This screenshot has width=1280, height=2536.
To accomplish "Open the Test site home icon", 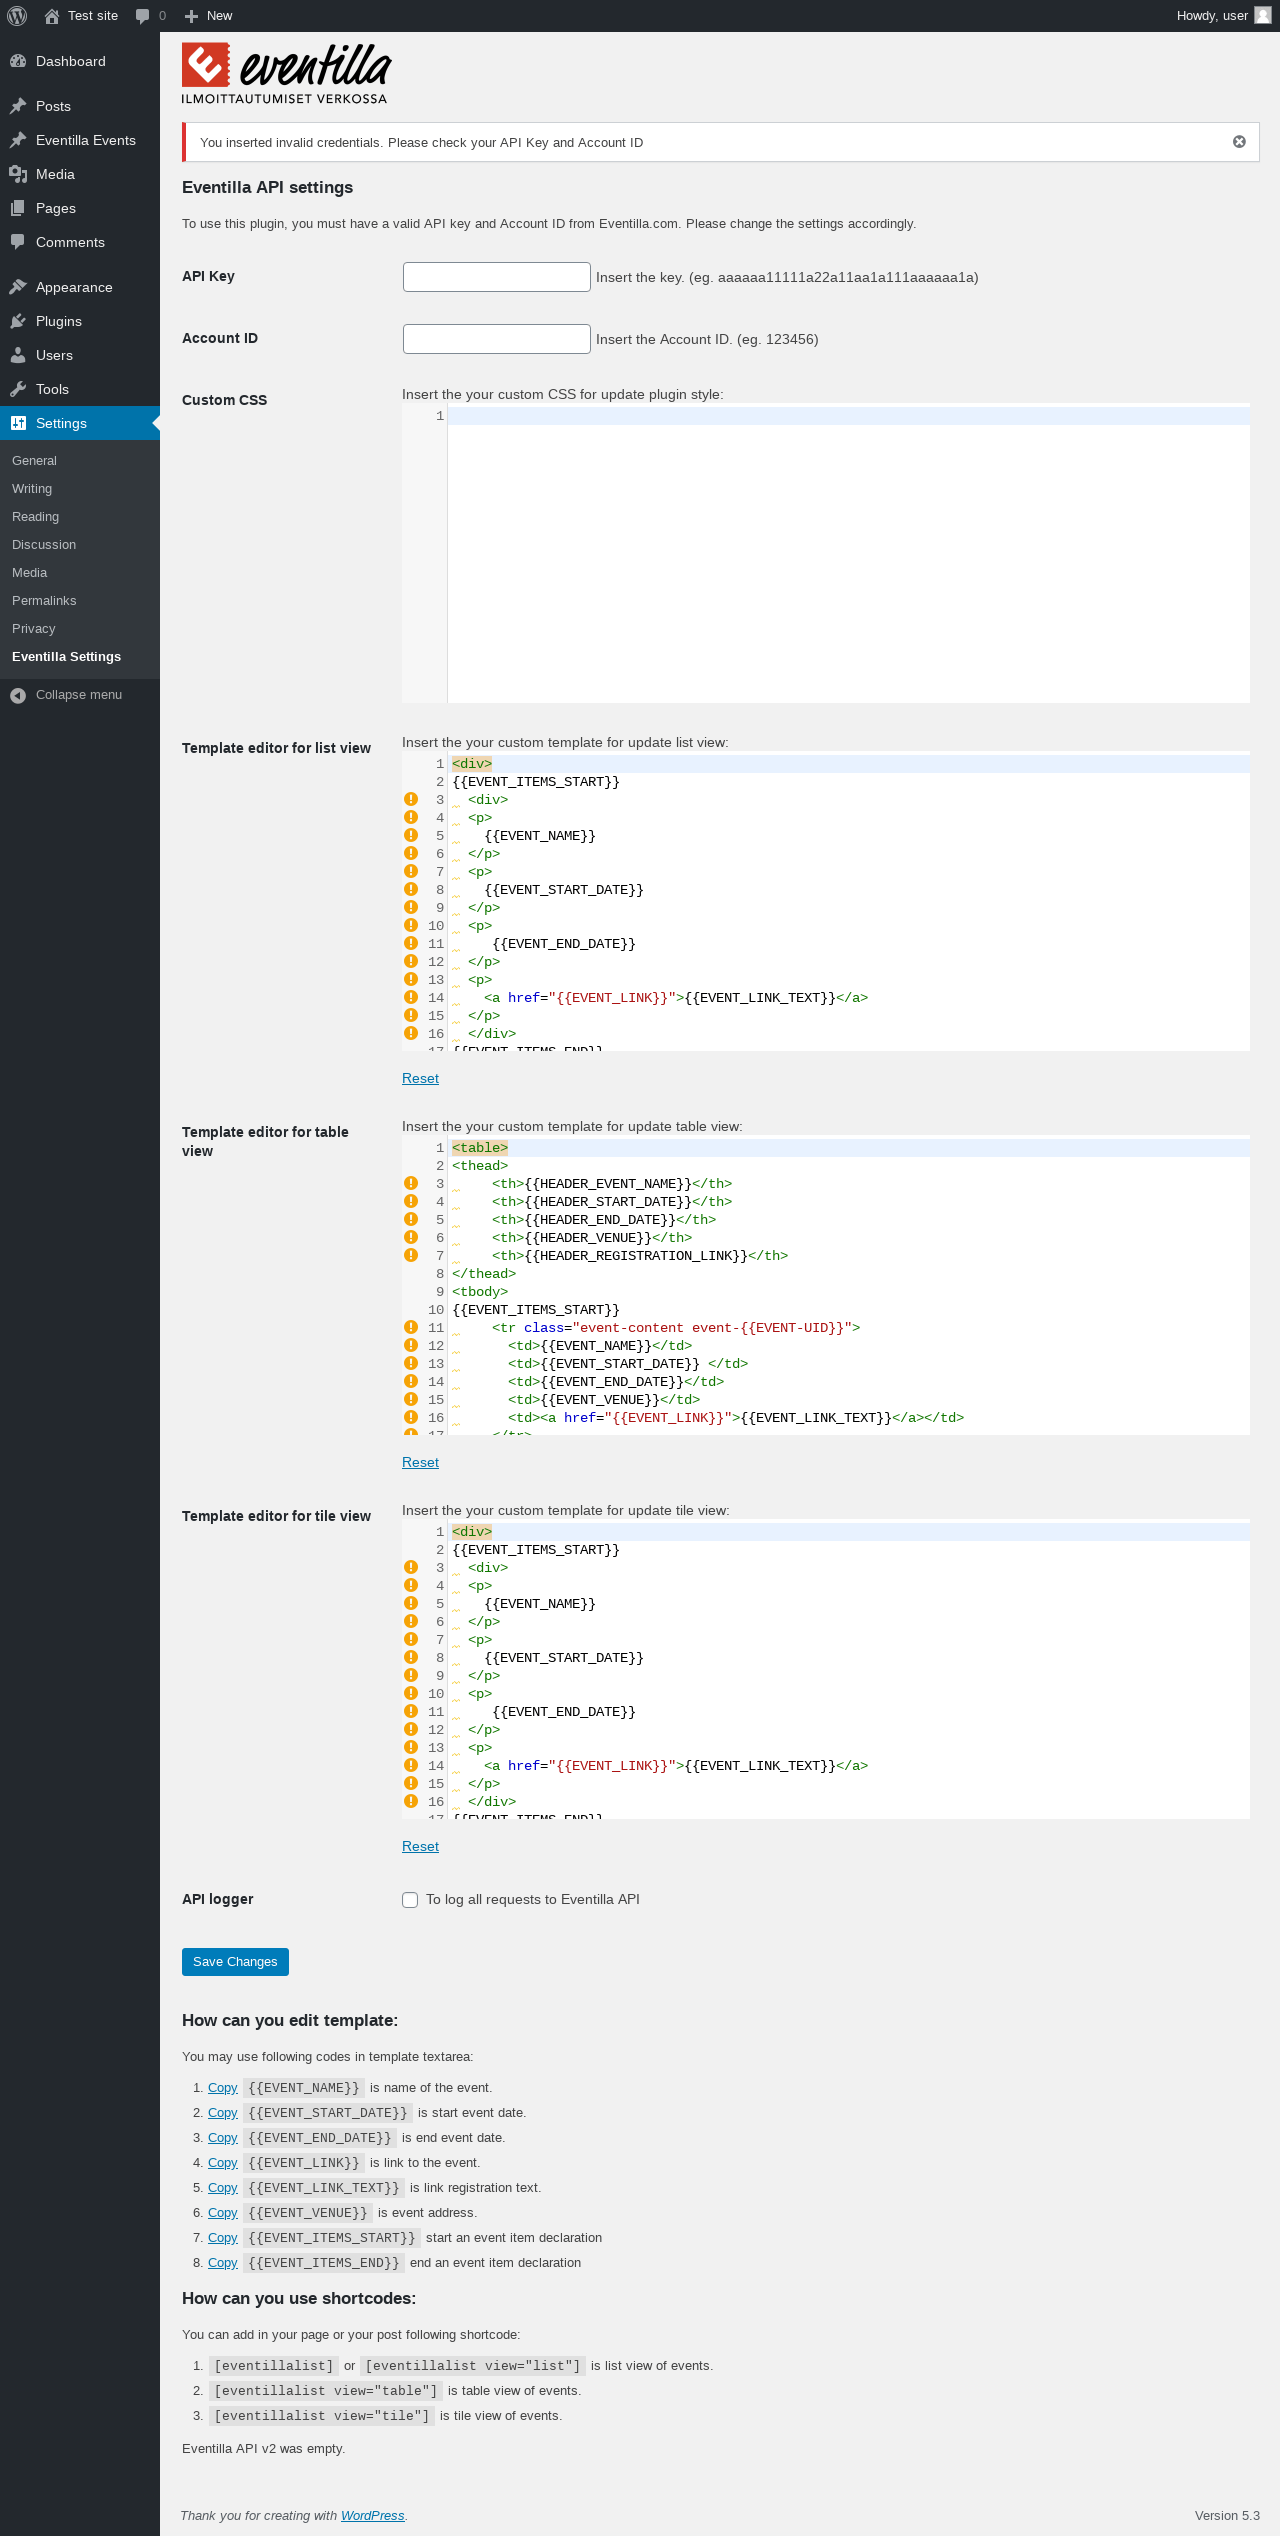I will (x=52, y=16).
